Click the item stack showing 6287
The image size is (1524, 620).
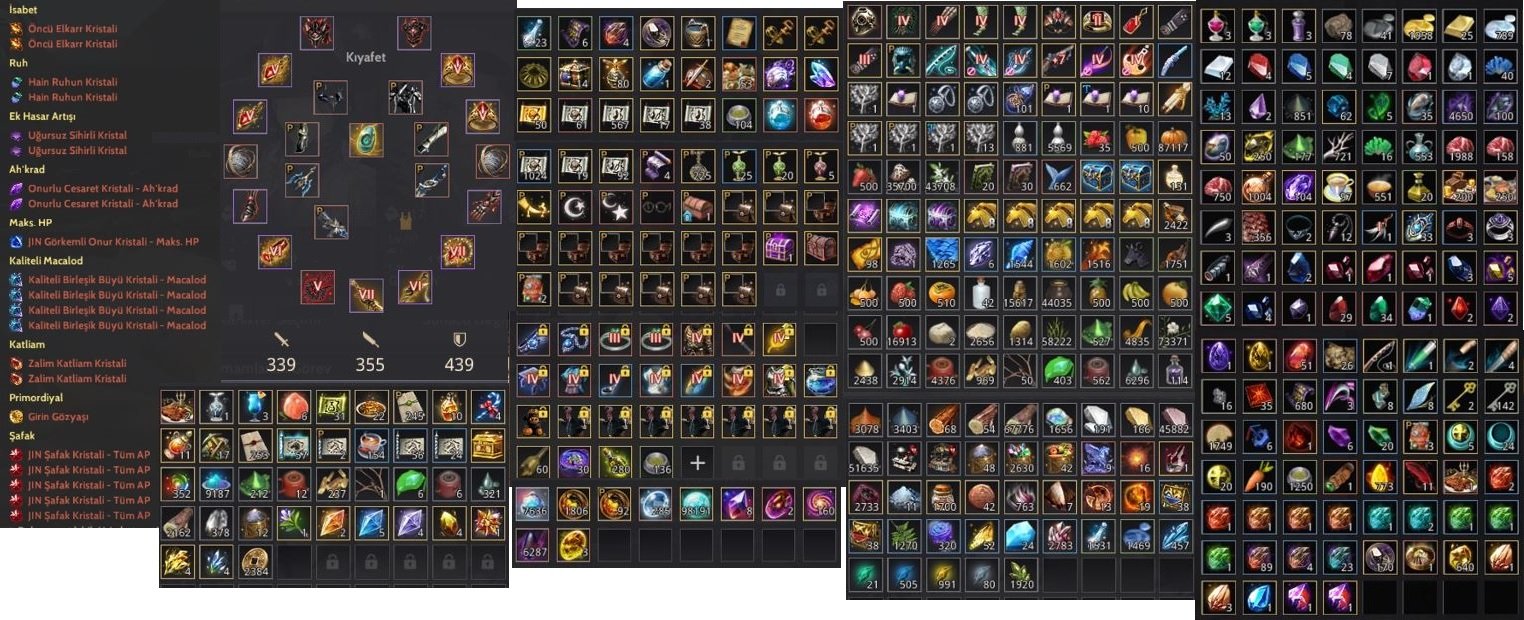[534, 545]
